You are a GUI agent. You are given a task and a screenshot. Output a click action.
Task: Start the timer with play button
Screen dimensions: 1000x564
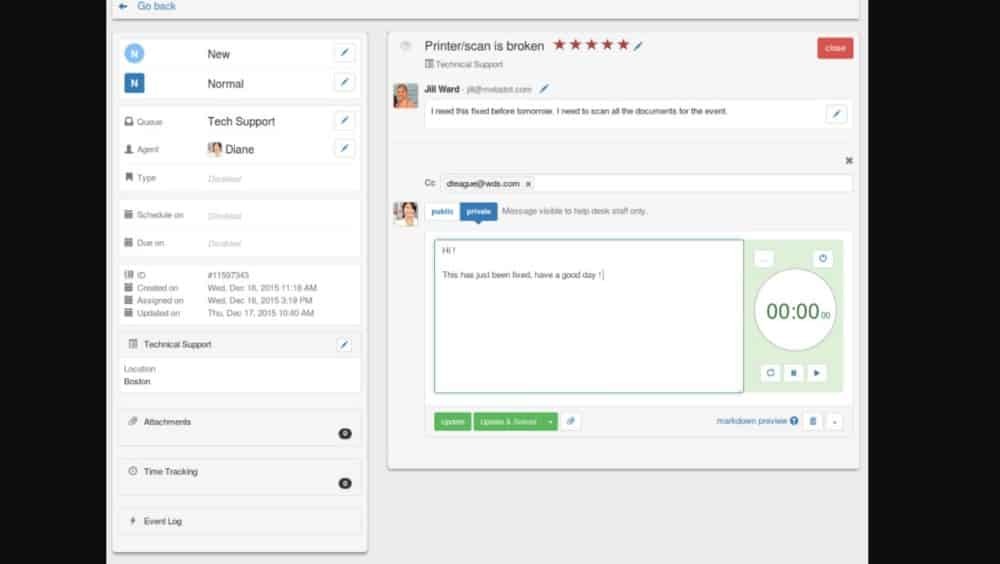point(817,373)
